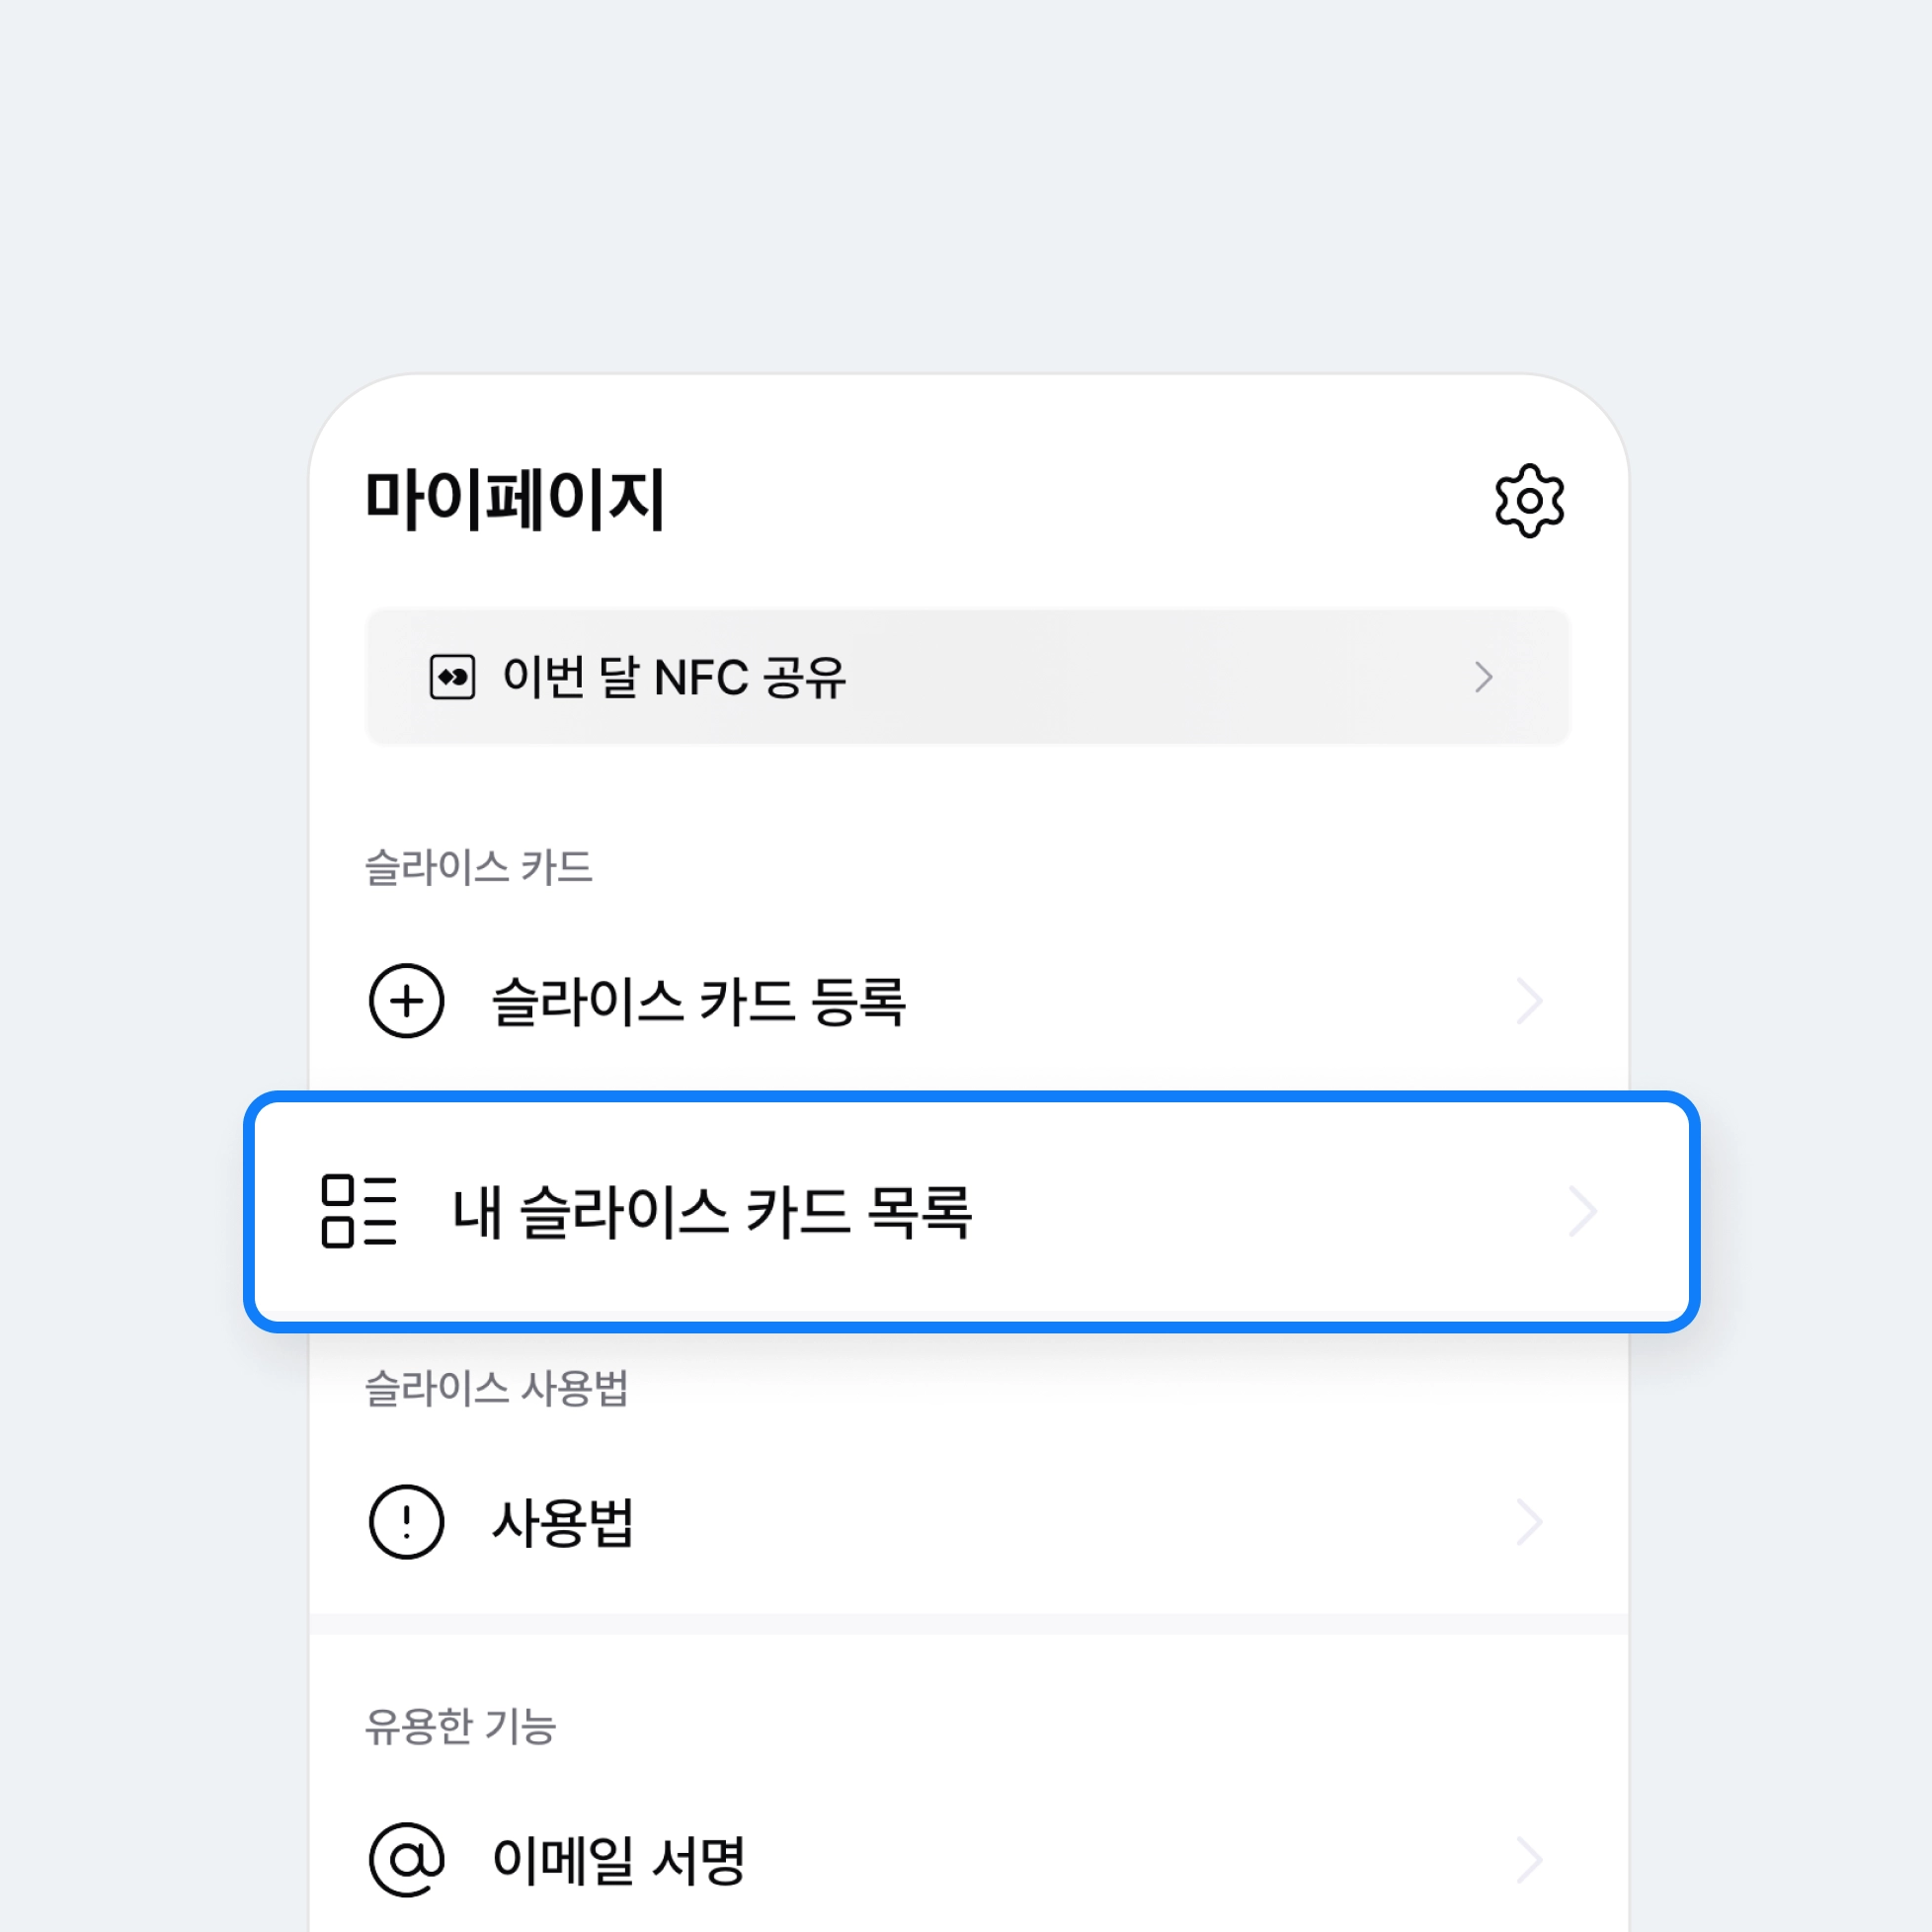Tap the plus circle icon
Viewport: 1932px width, 1932px height.
406,1001
